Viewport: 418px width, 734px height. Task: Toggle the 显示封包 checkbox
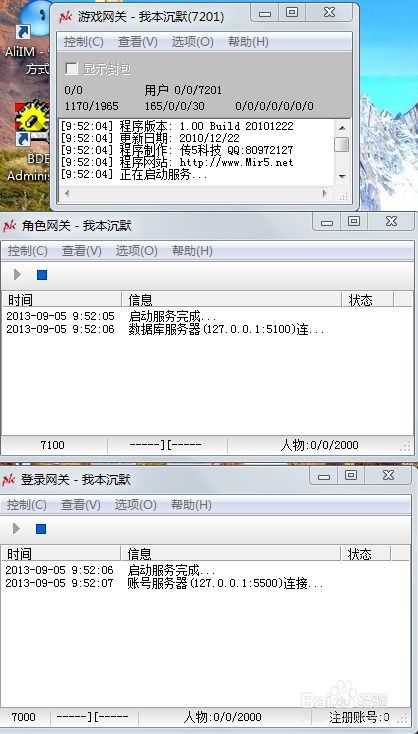point(72,69)
